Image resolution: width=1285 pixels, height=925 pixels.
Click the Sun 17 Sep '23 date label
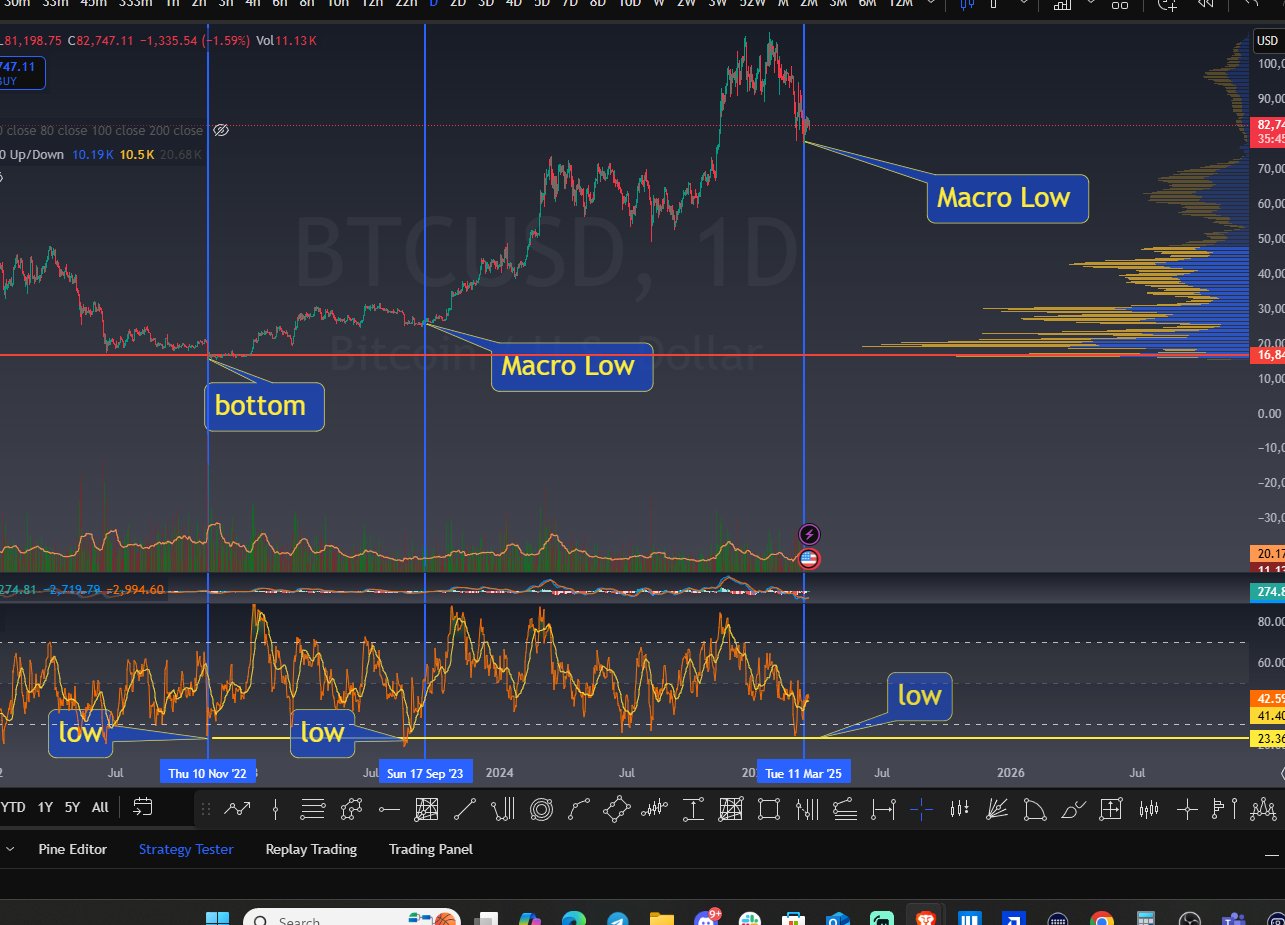(425, 773)
